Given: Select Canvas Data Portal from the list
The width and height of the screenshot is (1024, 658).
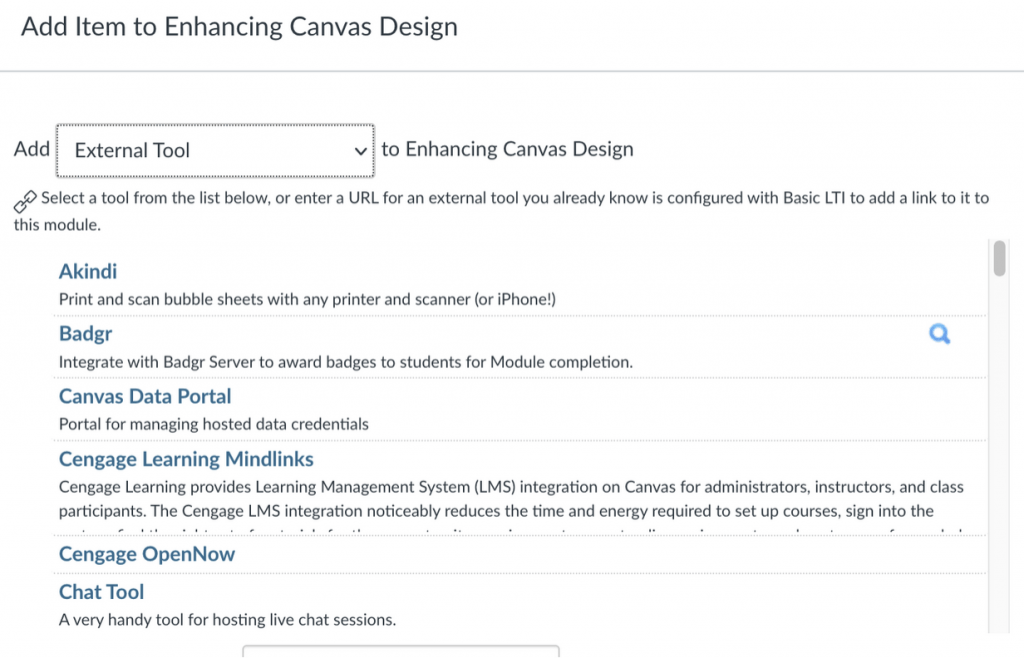Looking at the screenshot, I should tap(145, 396).
